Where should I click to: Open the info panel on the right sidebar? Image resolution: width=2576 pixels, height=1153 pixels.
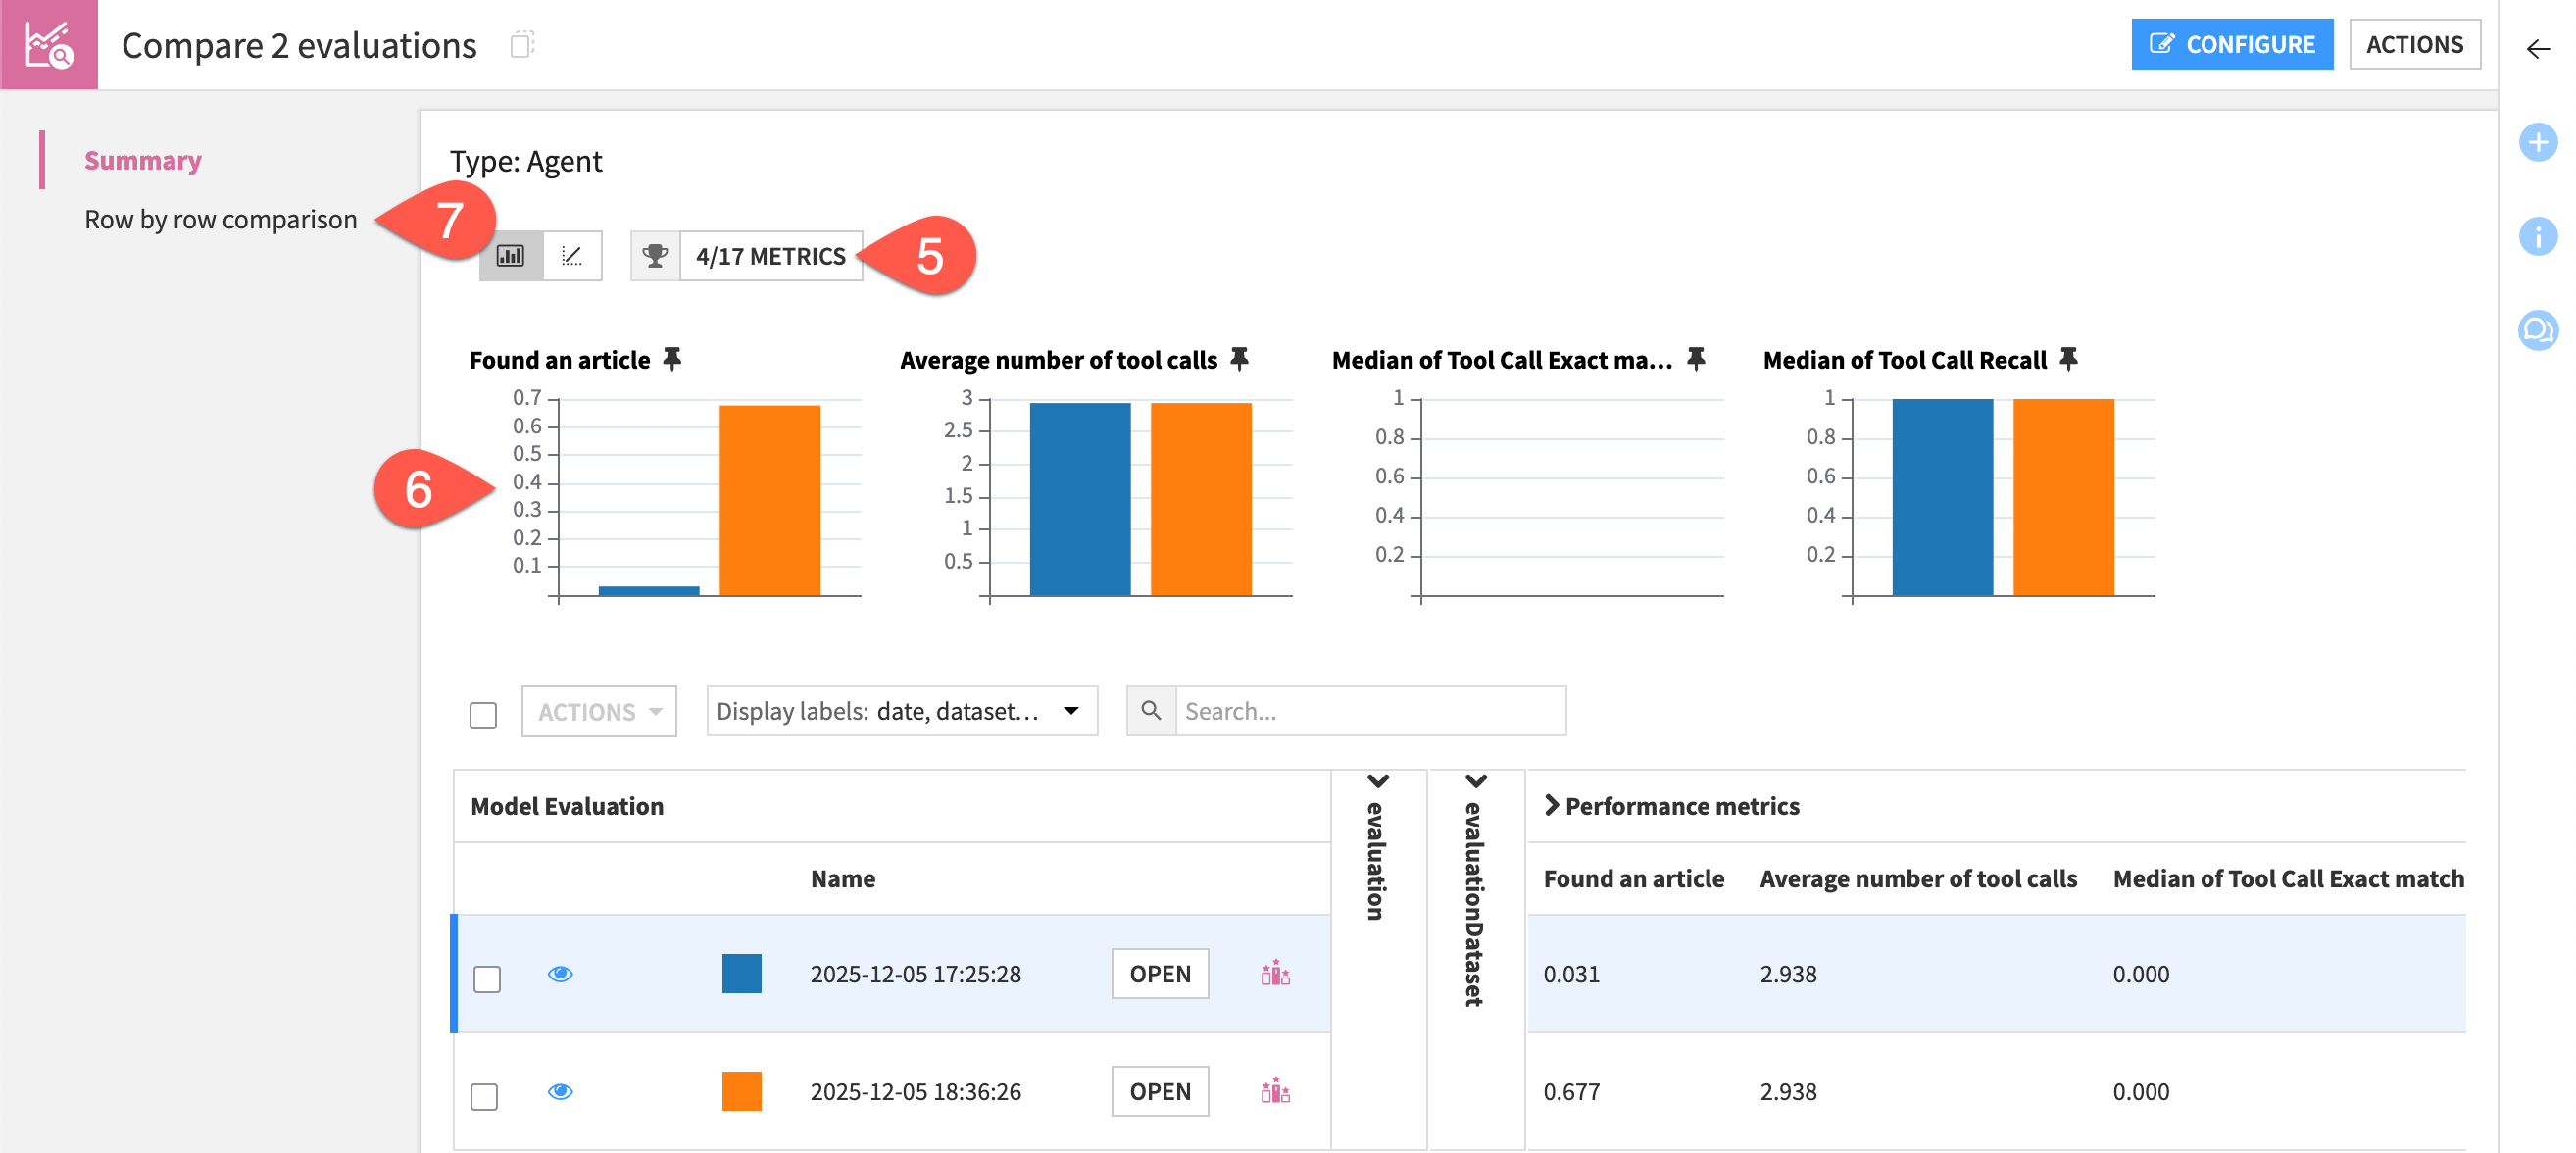point(2539,237)
